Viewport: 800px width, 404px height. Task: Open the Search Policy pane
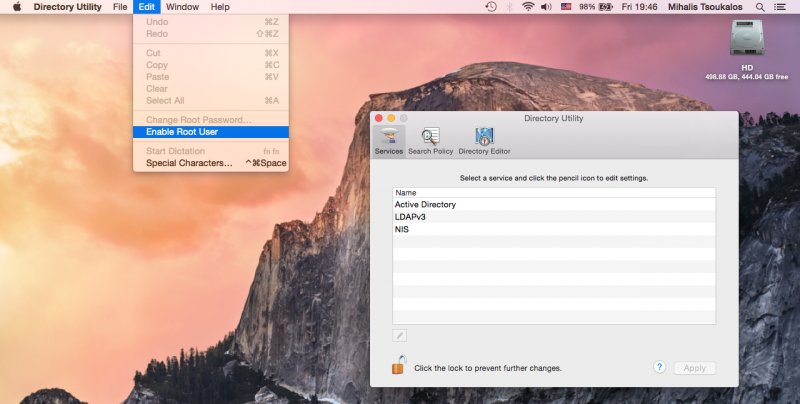click(x=430, y=140)
